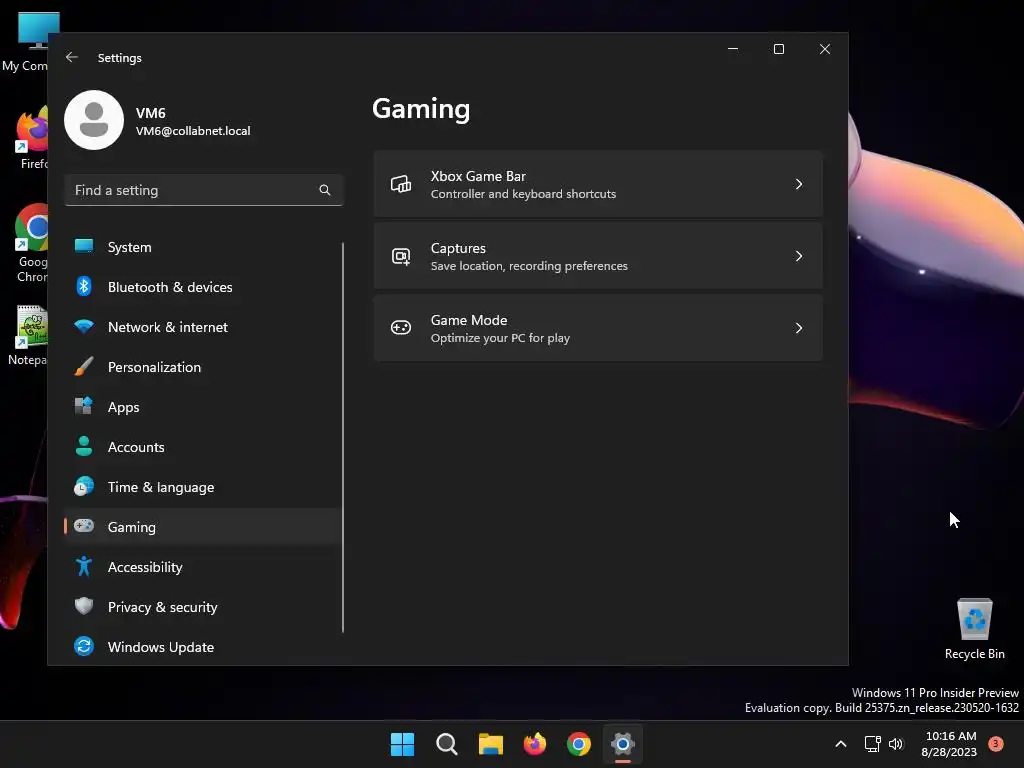This screenshot has height=768, width=1024.
Task: Go to Personalization settings
Action: click(x=202, y=367)
